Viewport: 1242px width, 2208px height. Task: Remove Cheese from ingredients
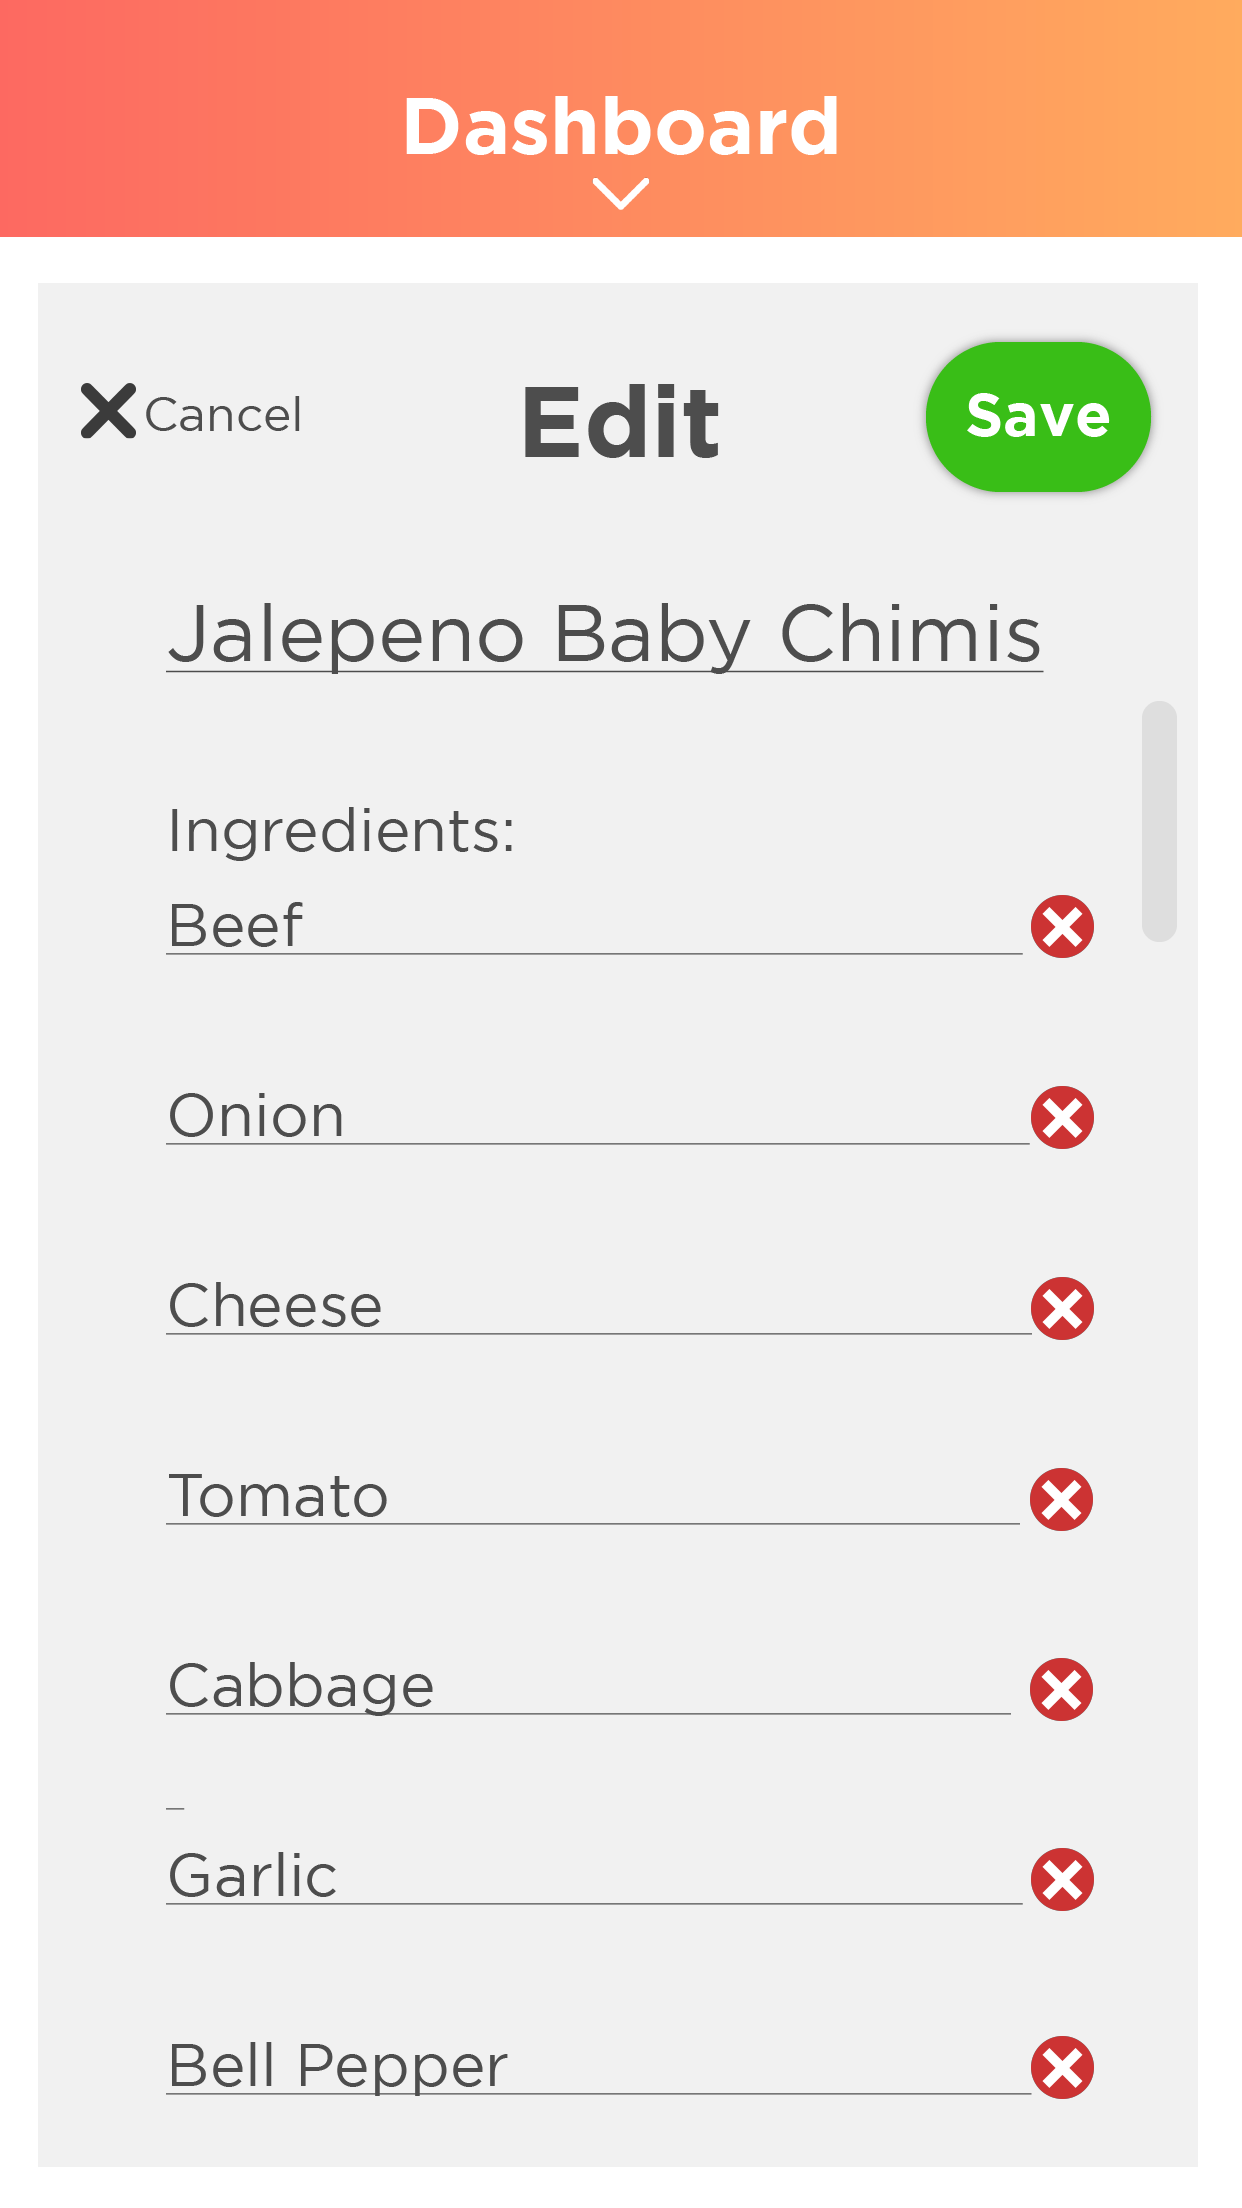1062,1308
